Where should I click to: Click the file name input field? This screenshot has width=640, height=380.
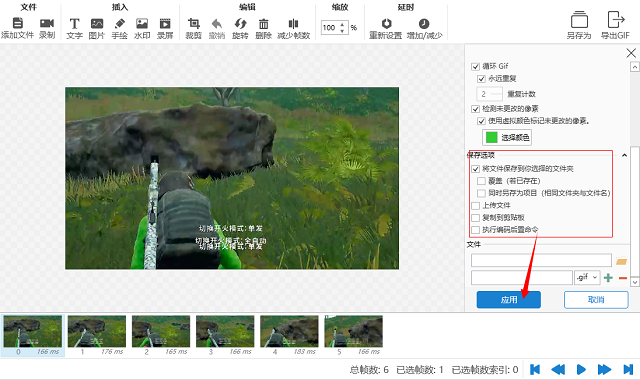point(522,278)
